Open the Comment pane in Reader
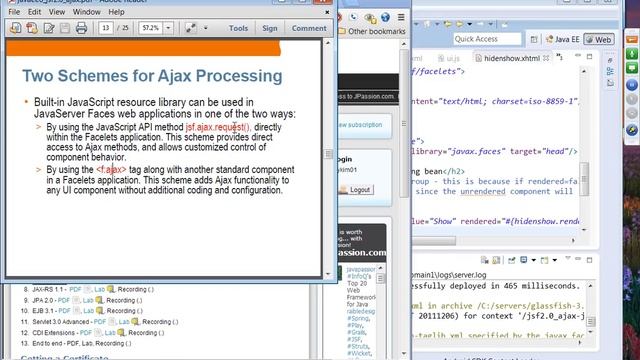The height and width of the screenshot is (360, 640). (x=309, y=28)
